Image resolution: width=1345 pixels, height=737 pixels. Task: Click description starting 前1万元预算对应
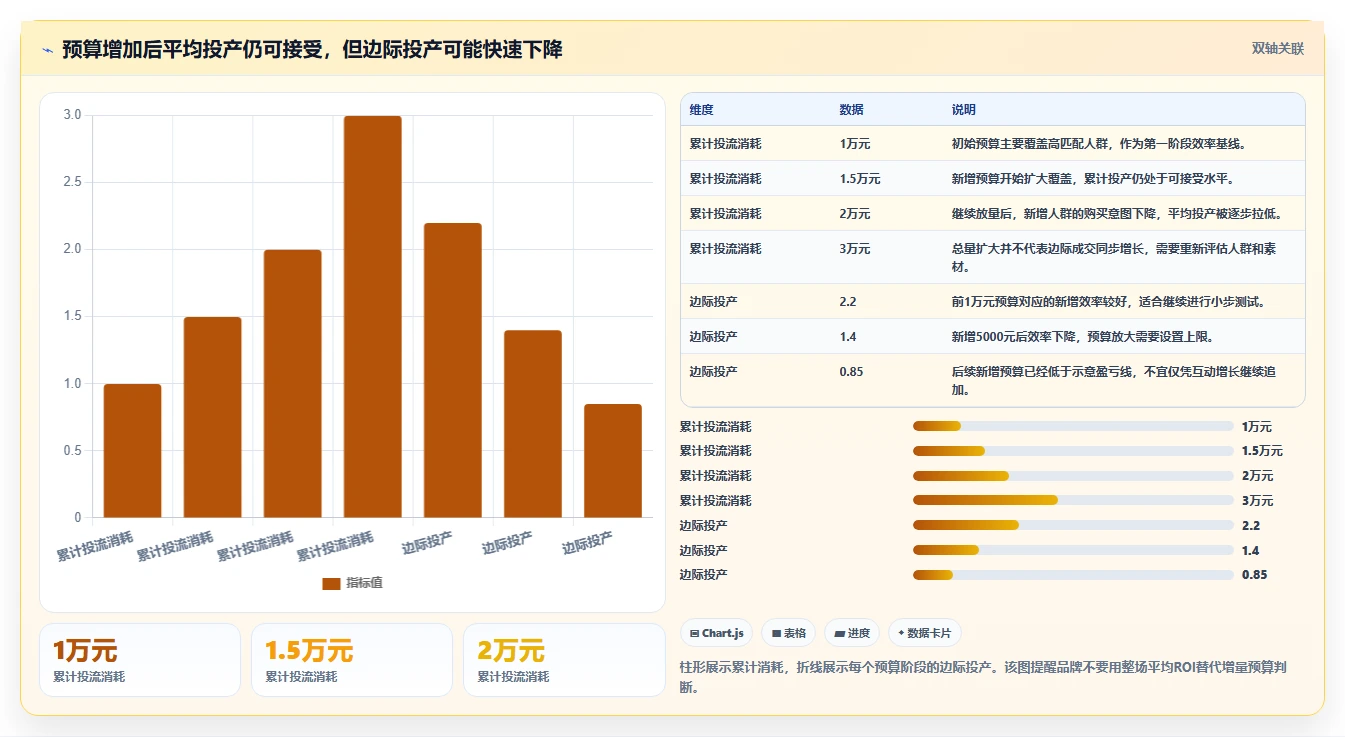click(x=1108, y=301)
